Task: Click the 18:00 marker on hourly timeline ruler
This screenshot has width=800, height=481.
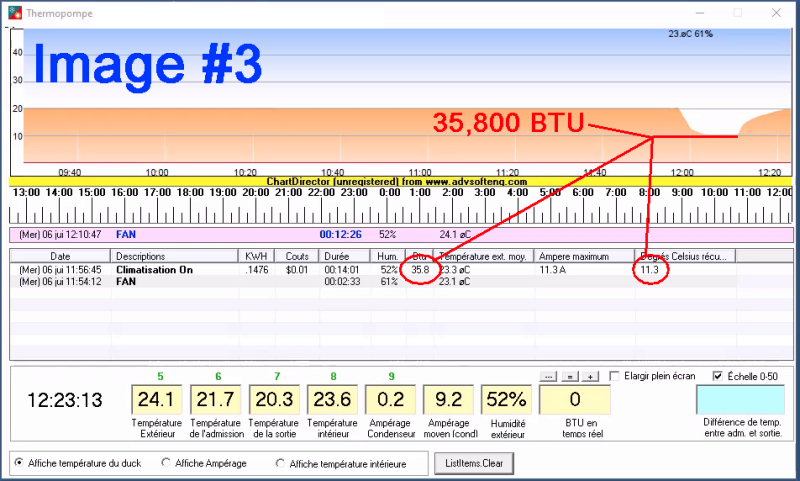Action: 190,192
